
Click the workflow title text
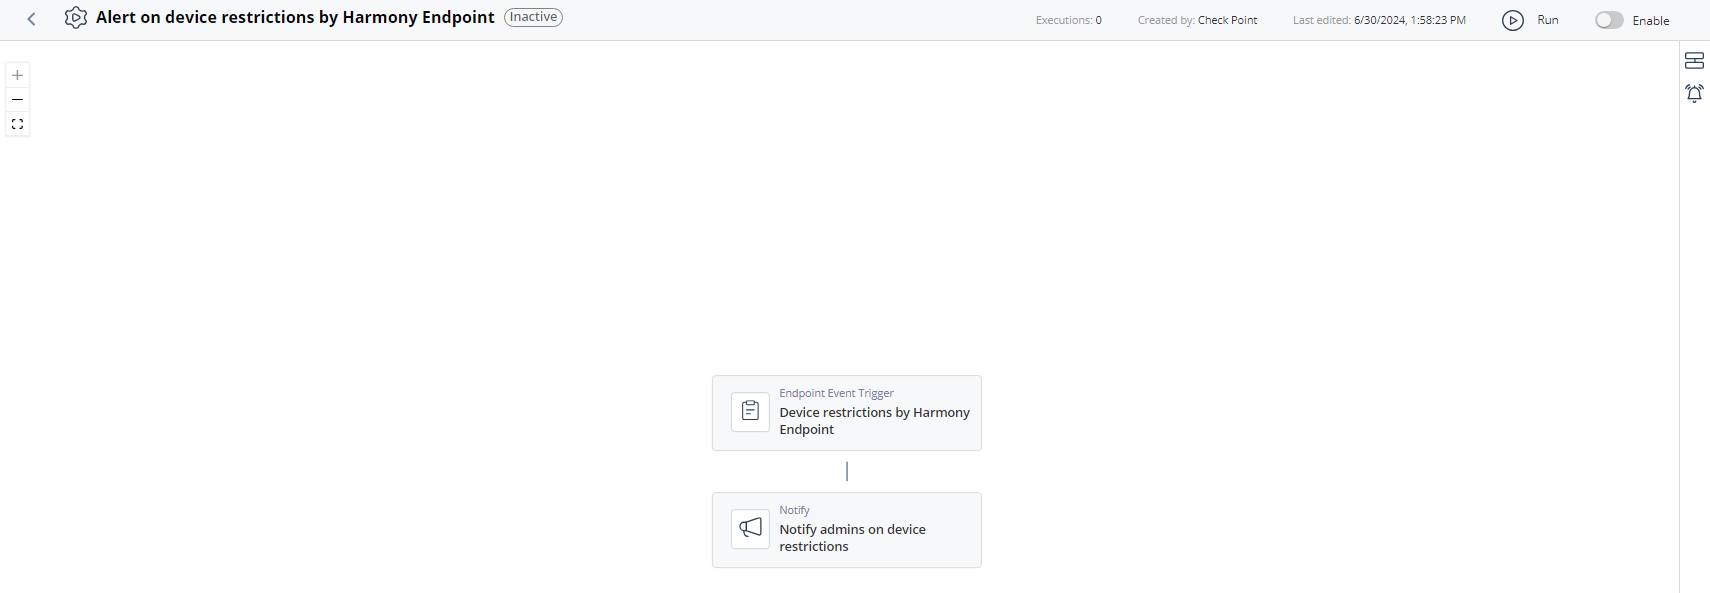tap(295, 17)
